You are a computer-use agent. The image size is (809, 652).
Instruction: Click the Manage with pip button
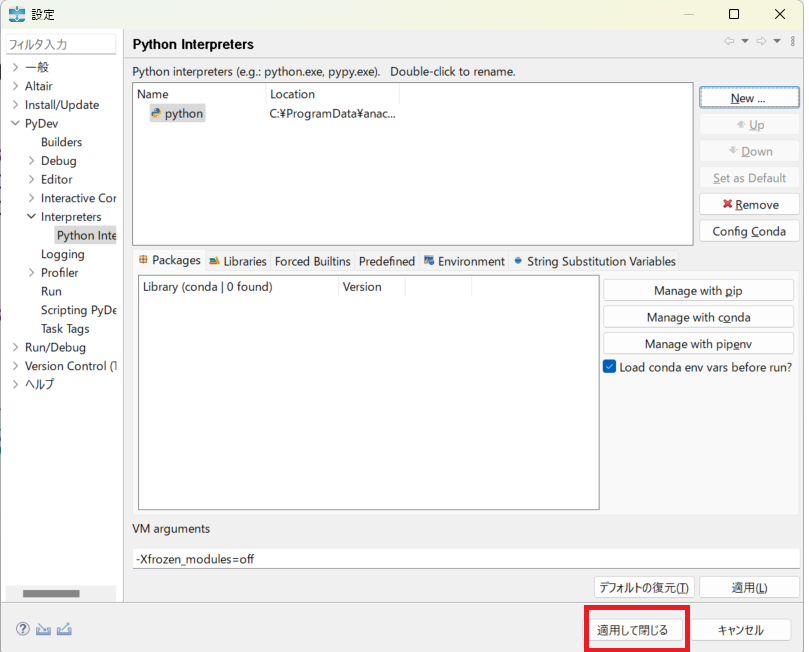[698, 290]
